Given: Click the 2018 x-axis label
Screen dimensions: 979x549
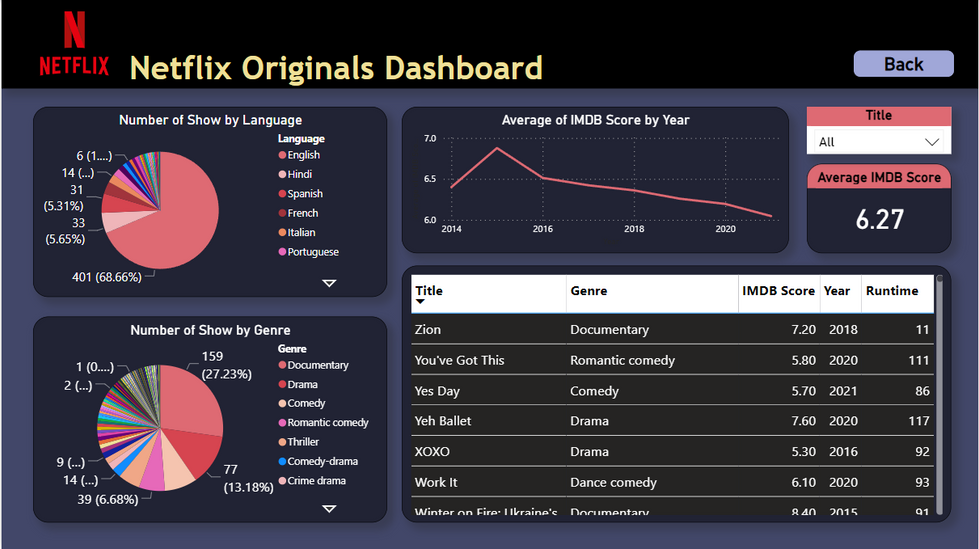Looking at the screenshot, I should (x=634, y=229).
